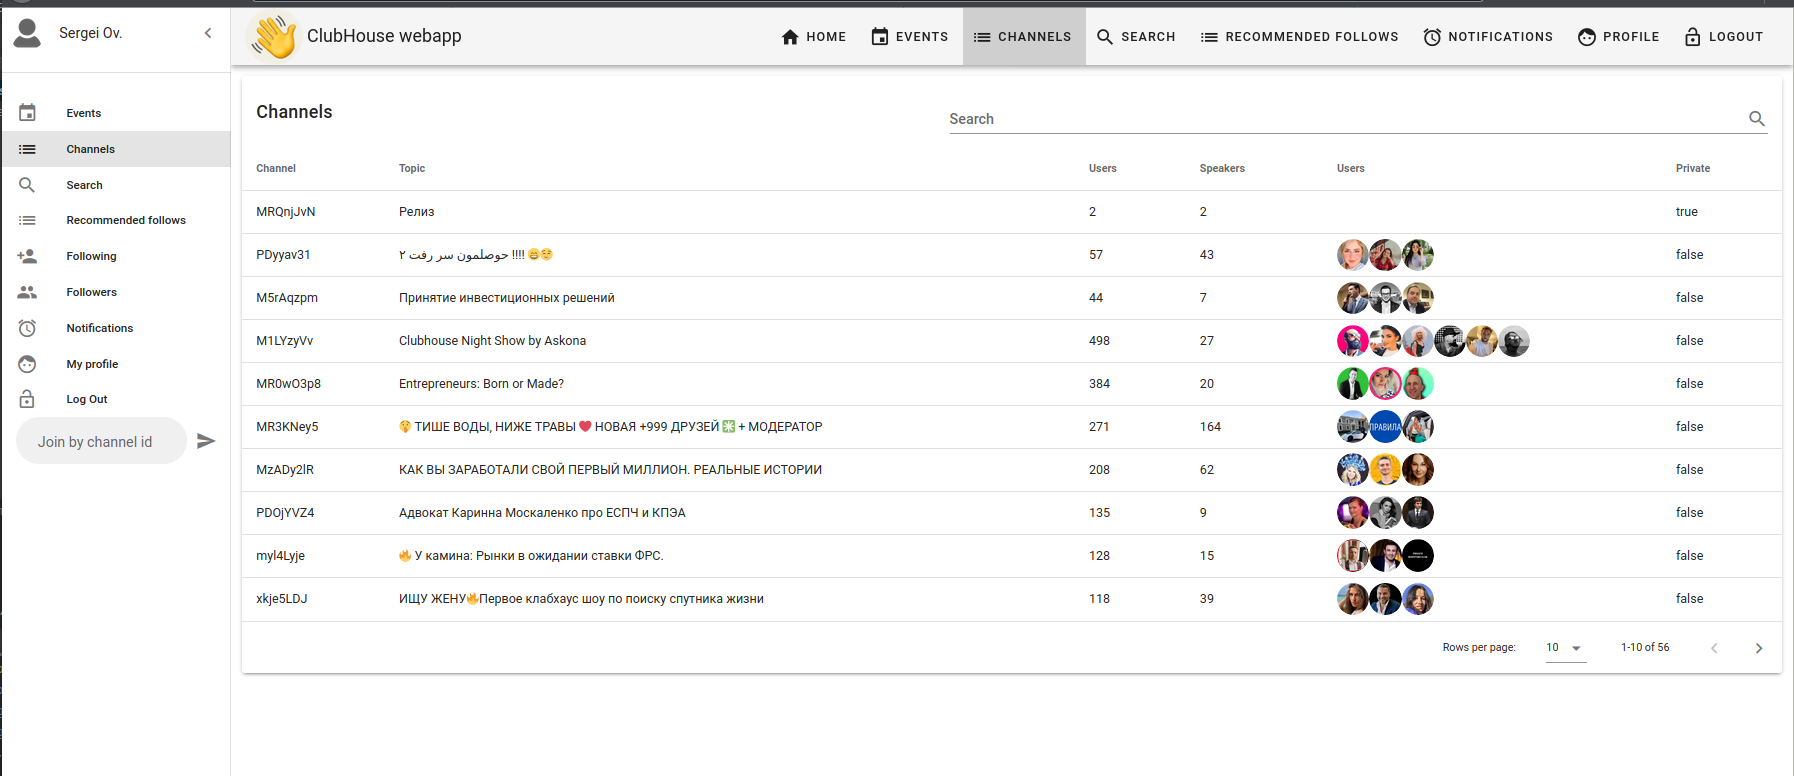Click the magnifier icon in channels search field
The height and width of the screenshot is (776, 1794).
[1757, 119]
